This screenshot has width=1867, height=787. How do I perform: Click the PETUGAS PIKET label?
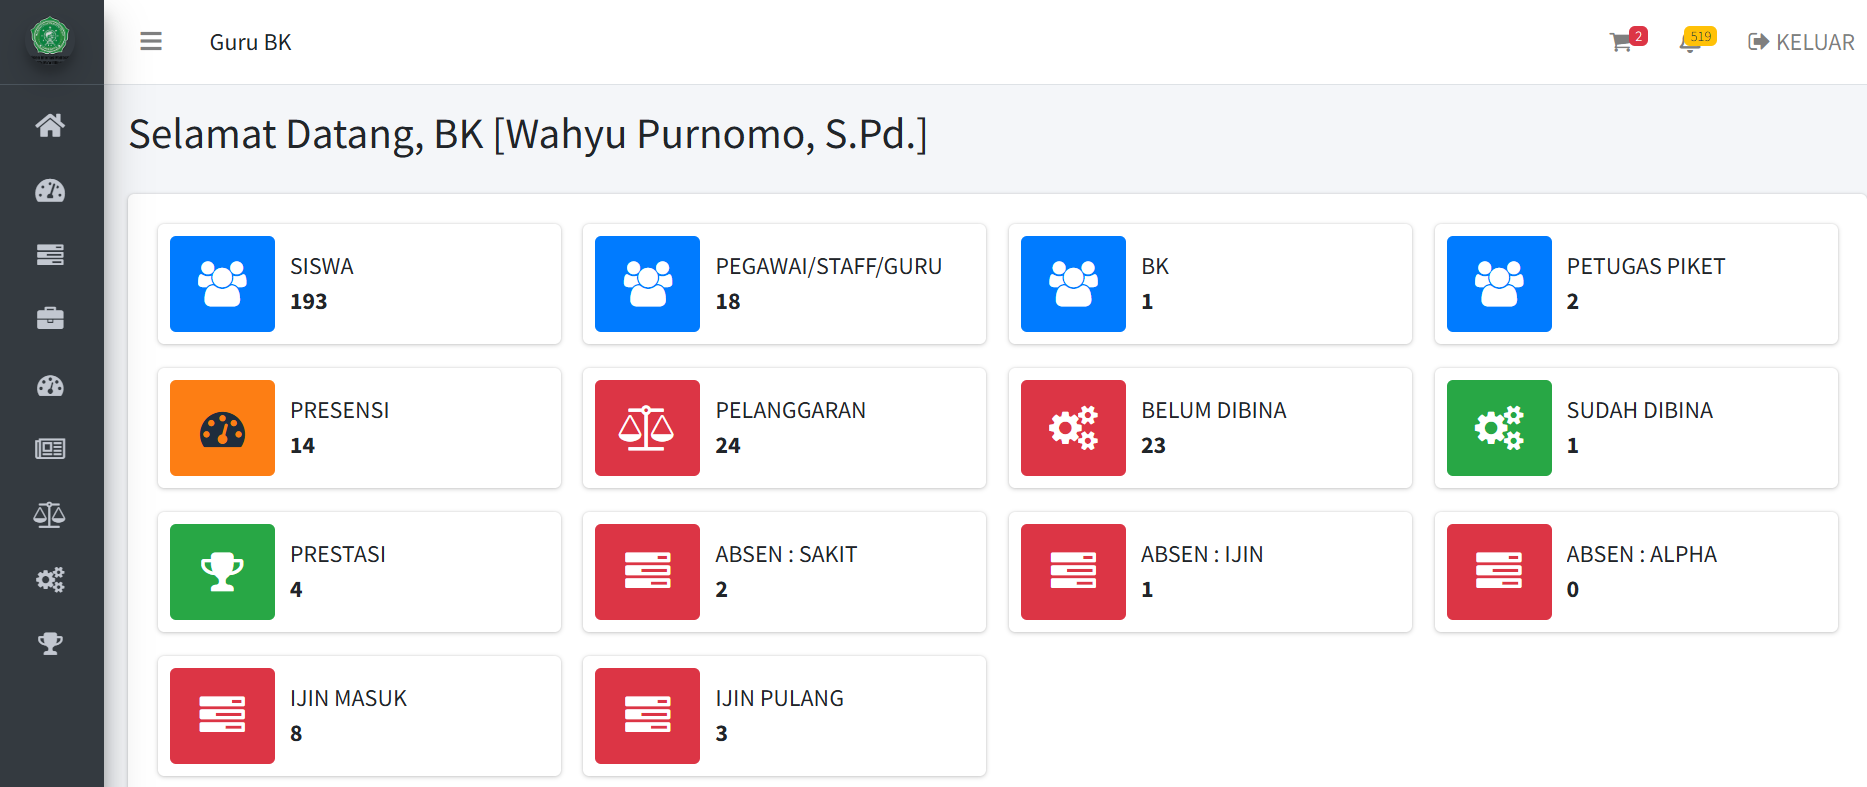[1646, 267]
